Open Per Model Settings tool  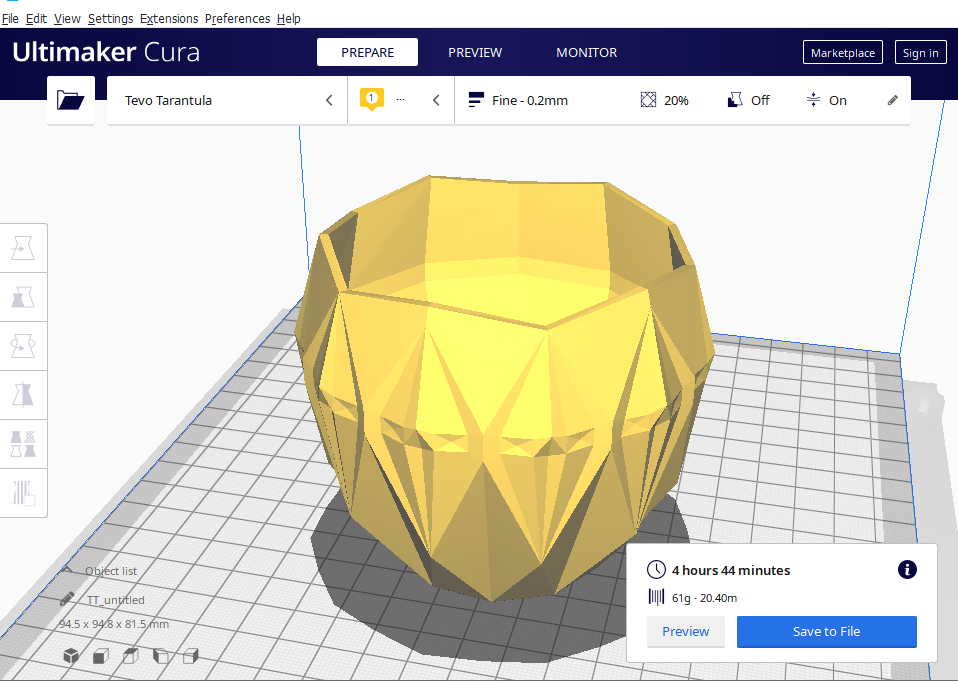click(x=23, y=444)
